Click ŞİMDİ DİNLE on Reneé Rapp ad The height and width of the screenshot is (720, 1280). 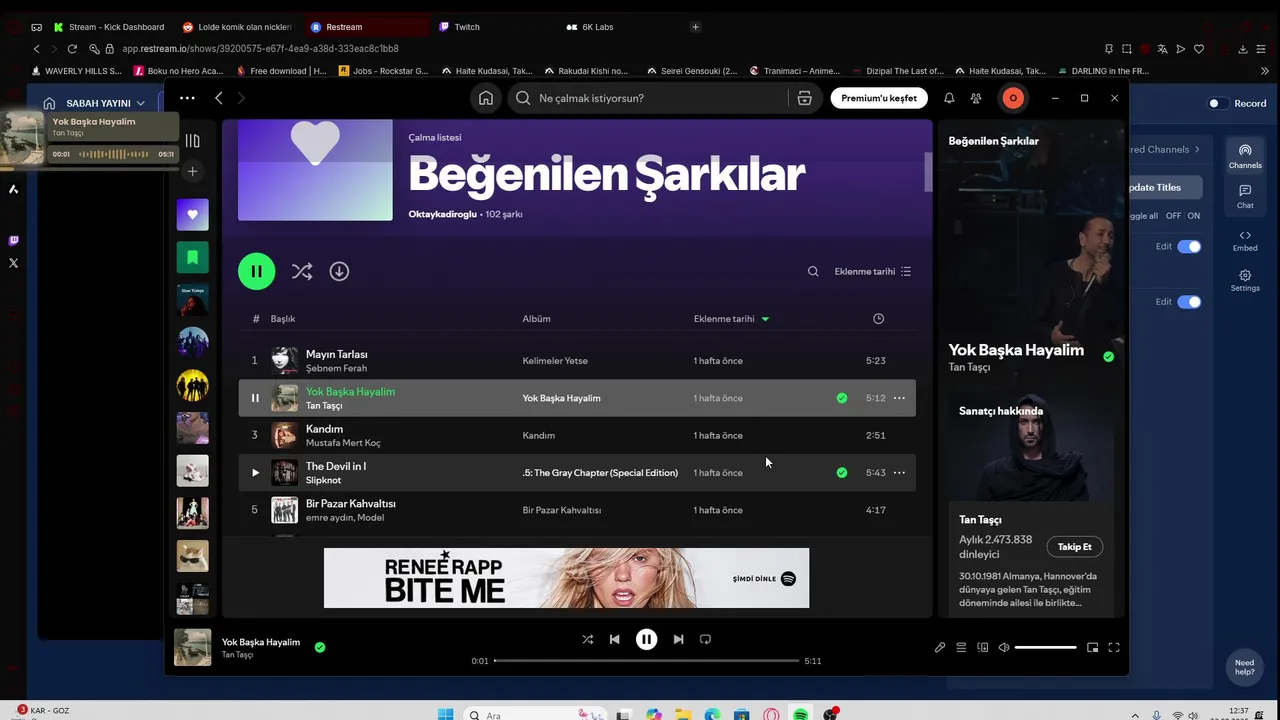click(764, 579)
